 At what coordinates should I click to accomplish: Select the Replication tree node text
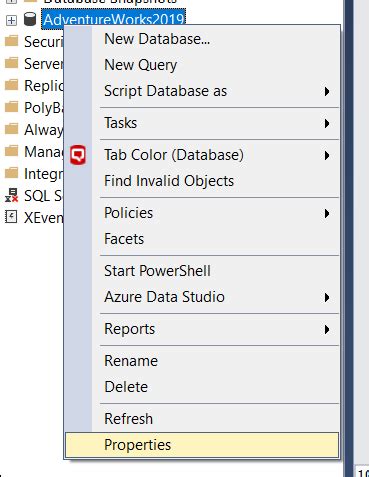[43, 86]
